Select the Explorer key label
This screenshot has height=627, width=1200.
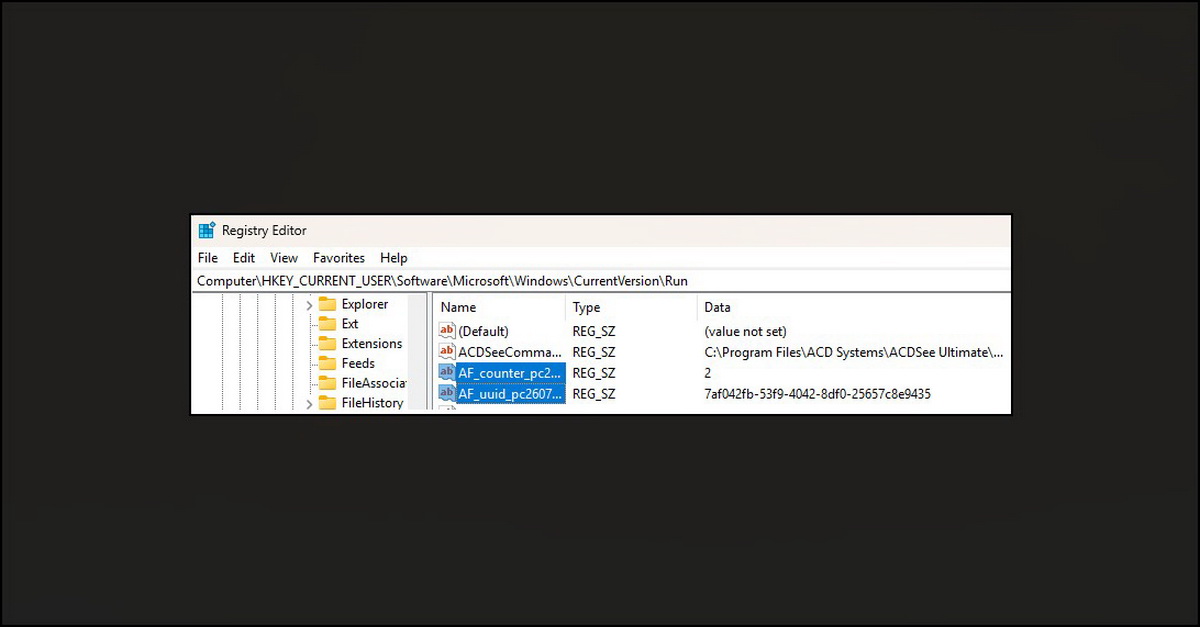pyautogui.click(x=365, y=304)
